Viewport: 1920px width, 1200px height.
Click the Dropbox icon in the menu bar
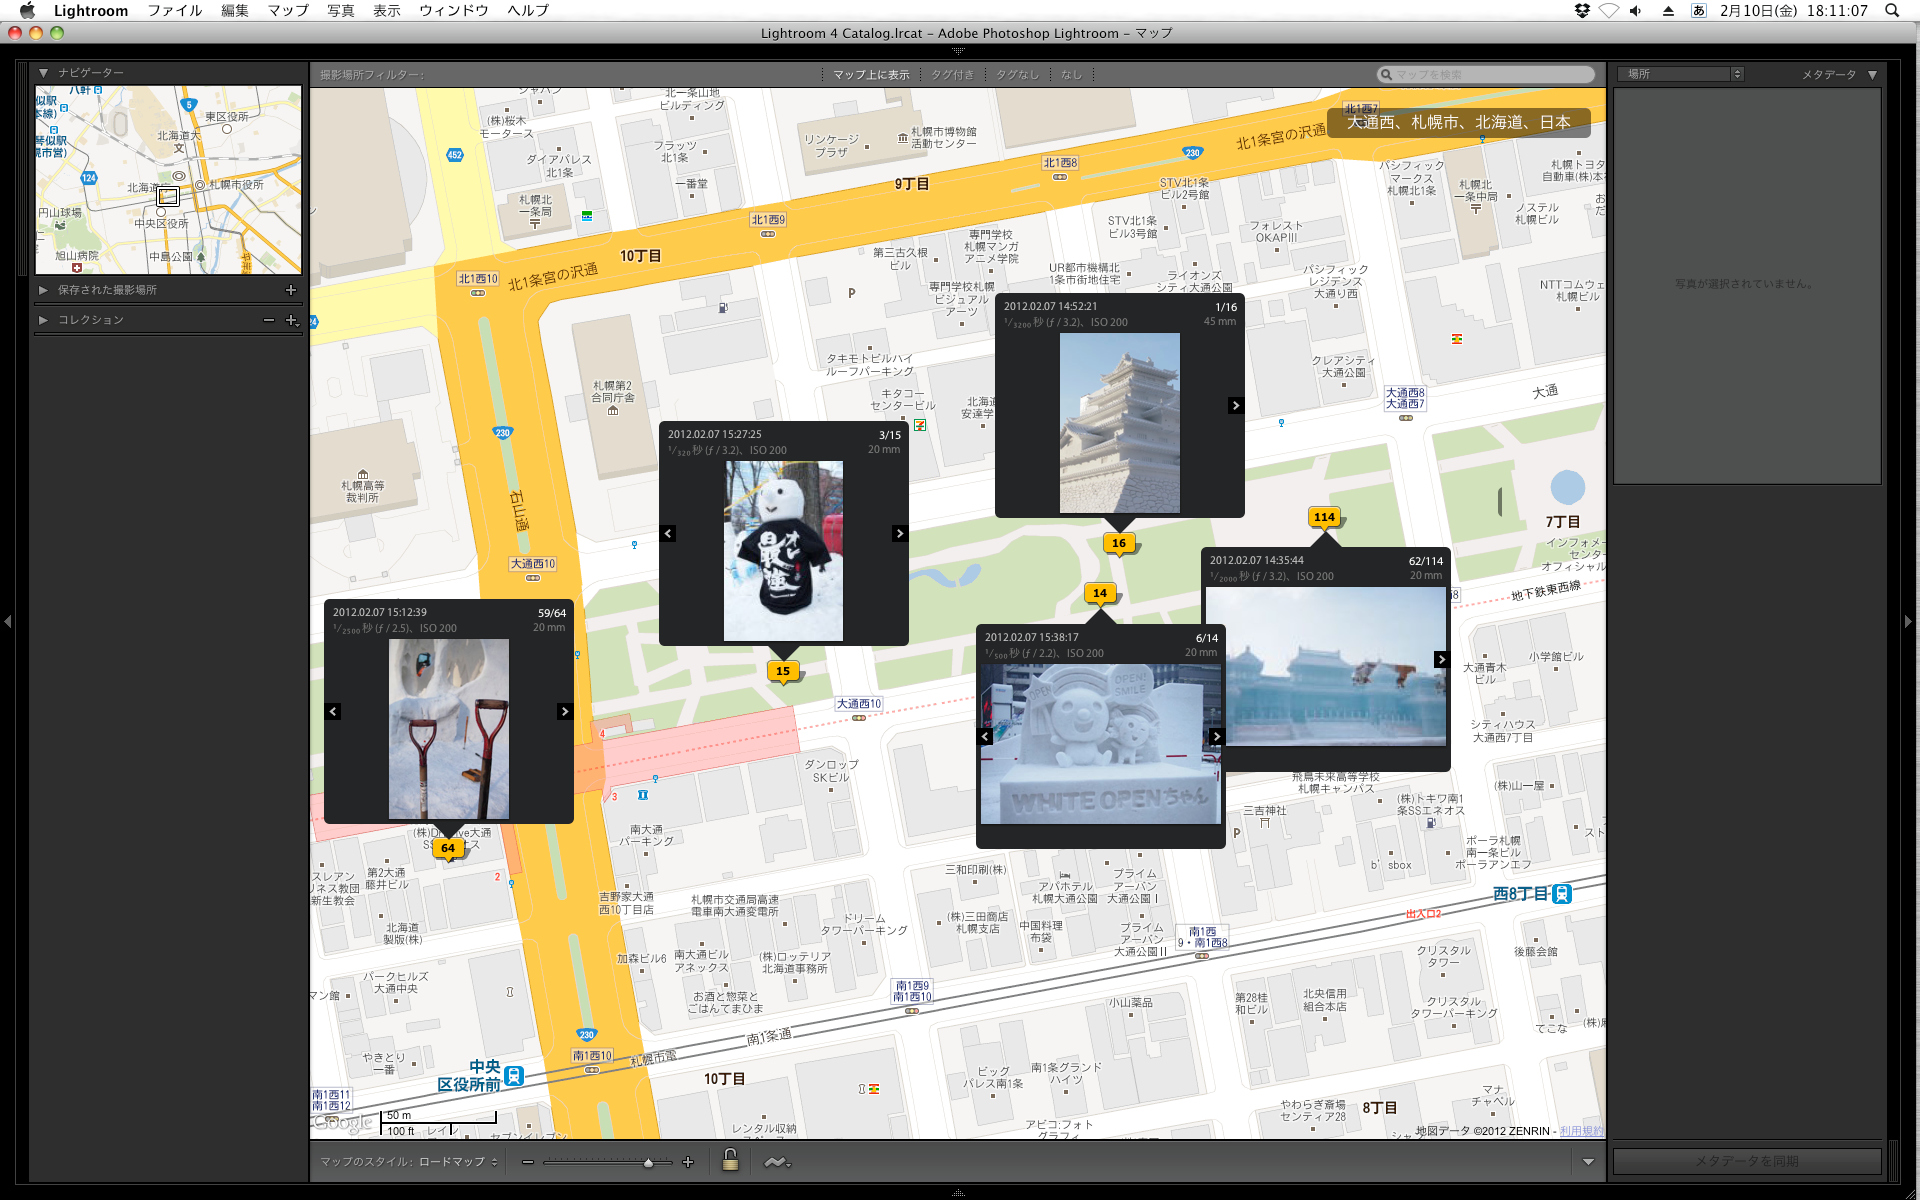click(1583, 10)
